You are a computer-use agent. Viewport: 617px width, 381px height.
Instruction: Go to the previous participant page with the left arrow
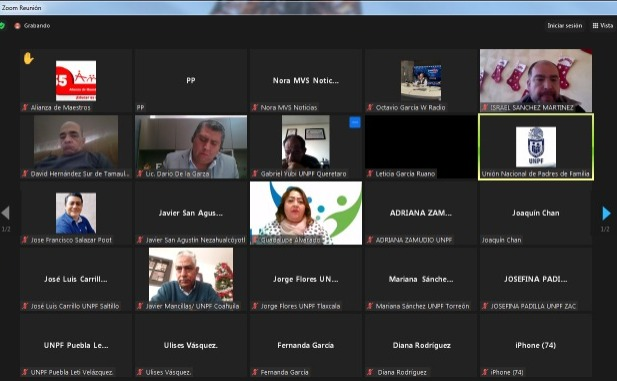(x=6, y=213)
